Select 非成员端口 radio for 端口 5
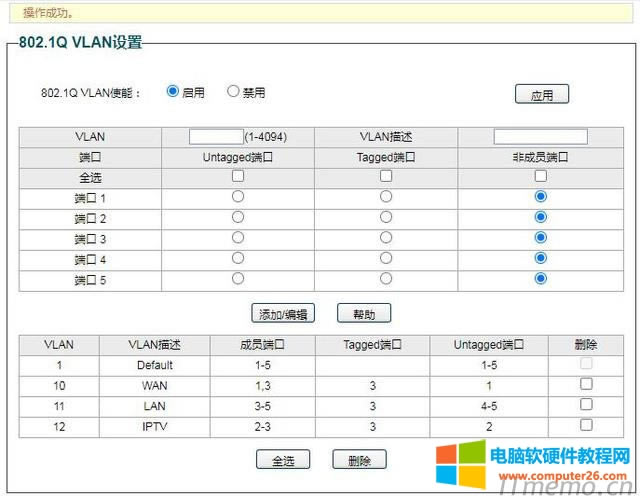The width and height of the screenshot is (640, 496). coord(541,278)
